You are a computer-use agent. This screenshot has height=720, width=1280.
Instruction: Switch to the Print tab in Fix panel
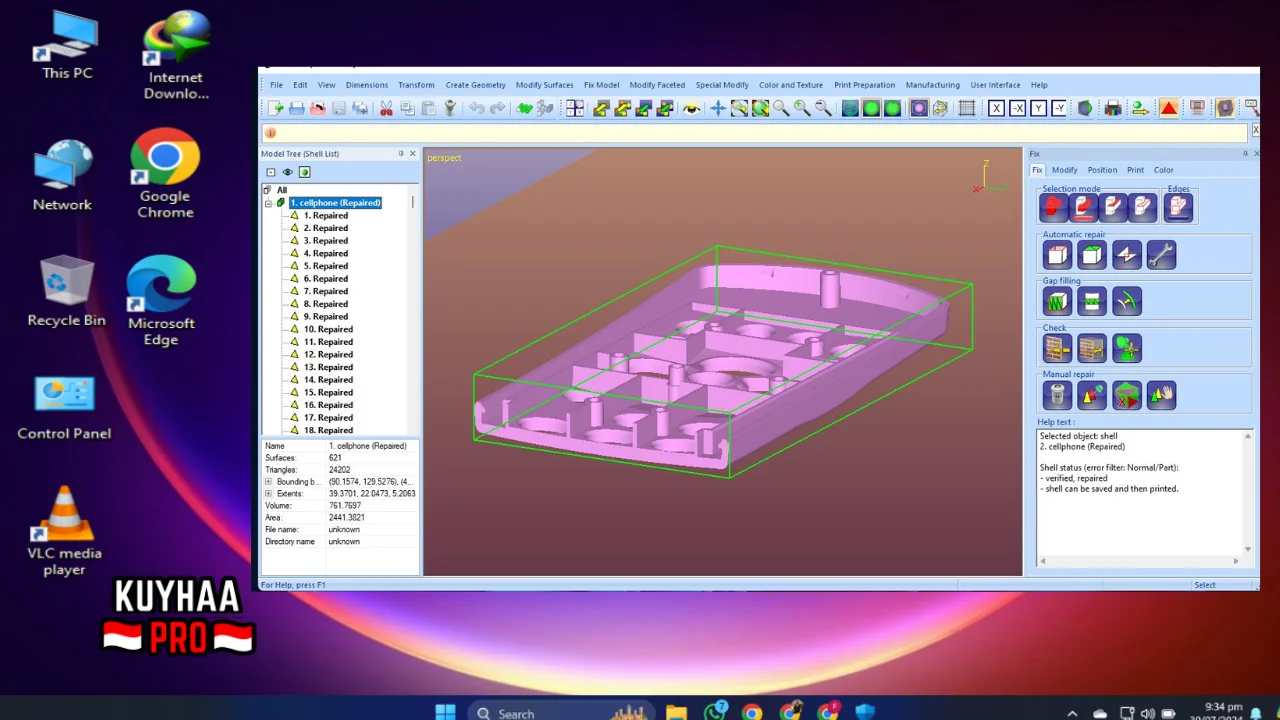click(x=1135, y=170)
